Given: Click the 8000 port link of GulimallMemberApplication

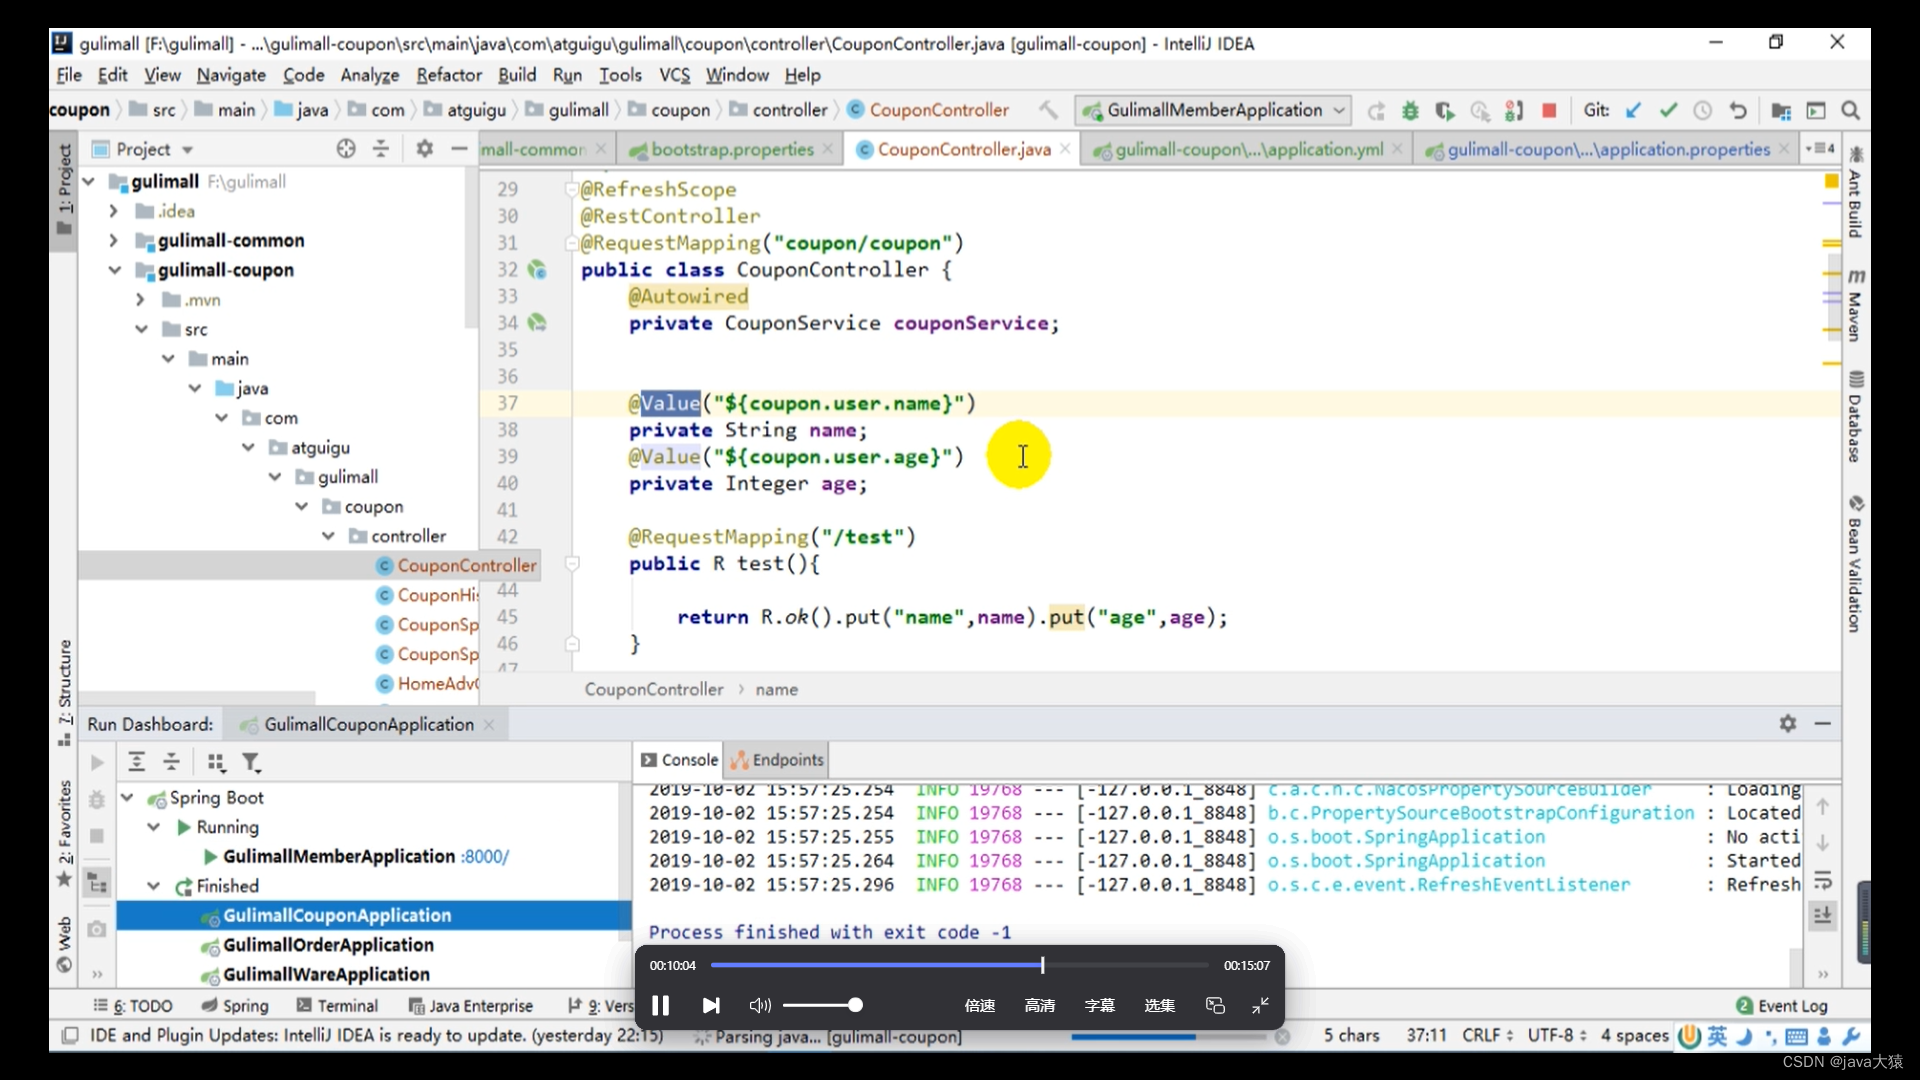Looking at the screenshot, I should point(486,857).
